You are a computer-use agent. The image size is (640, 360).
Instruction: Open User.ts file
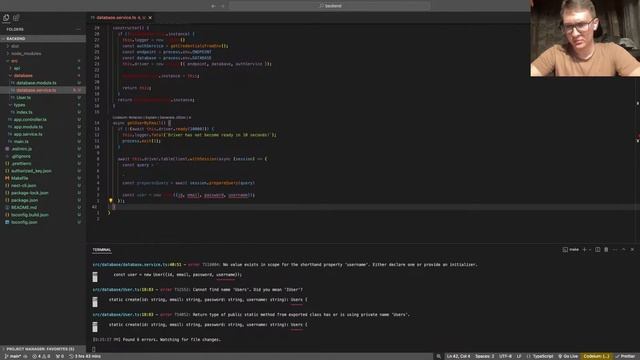[x=23, y=98]
